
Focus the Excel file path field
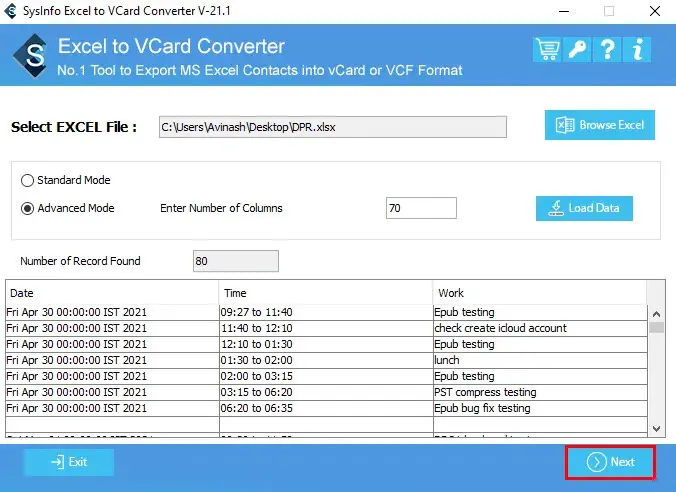point(333,127)
